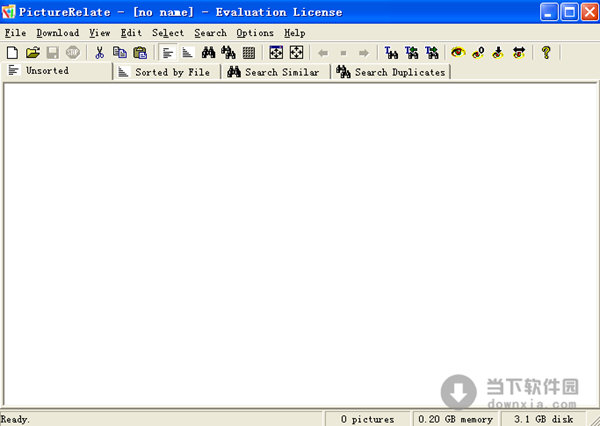
Task: Minimize the PictureRelate window
Action: (549, 12)
